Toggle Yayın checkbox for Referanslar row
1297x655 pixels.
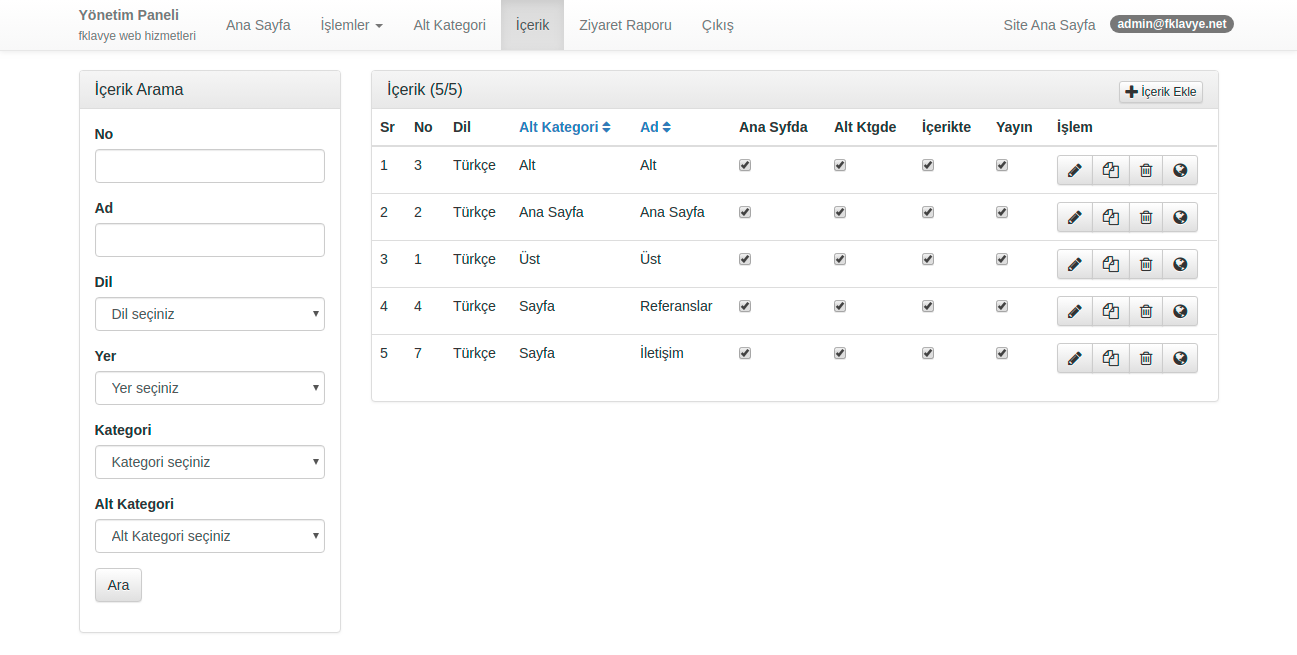point(1002,307)
